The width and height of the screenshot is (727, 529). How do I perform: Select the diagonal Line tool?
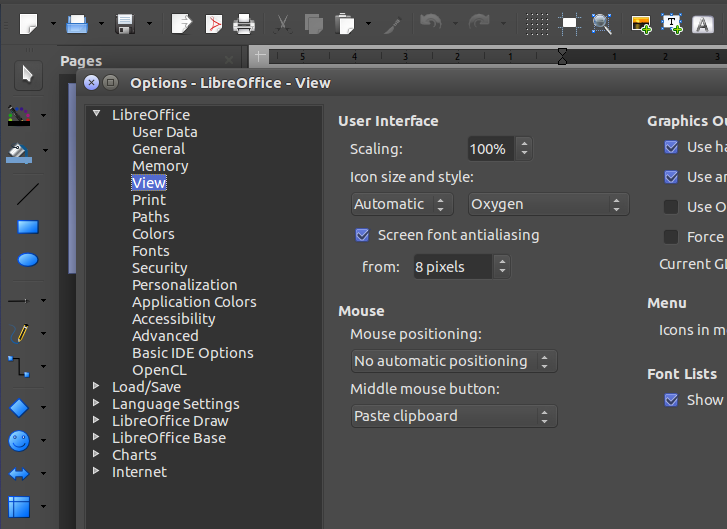(x=28, y=194)
